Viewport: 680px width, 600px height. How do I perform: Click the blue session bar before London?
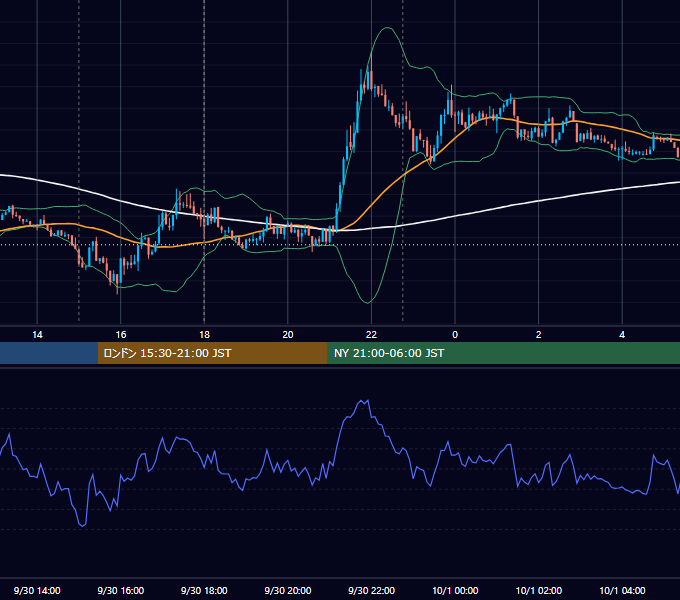[49, 353]
